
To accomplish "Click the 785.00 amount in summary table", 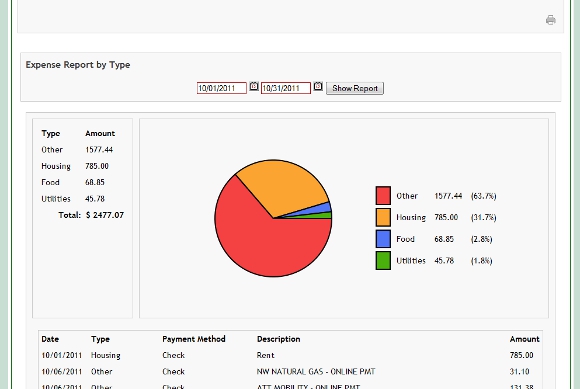I will point(97,166).
